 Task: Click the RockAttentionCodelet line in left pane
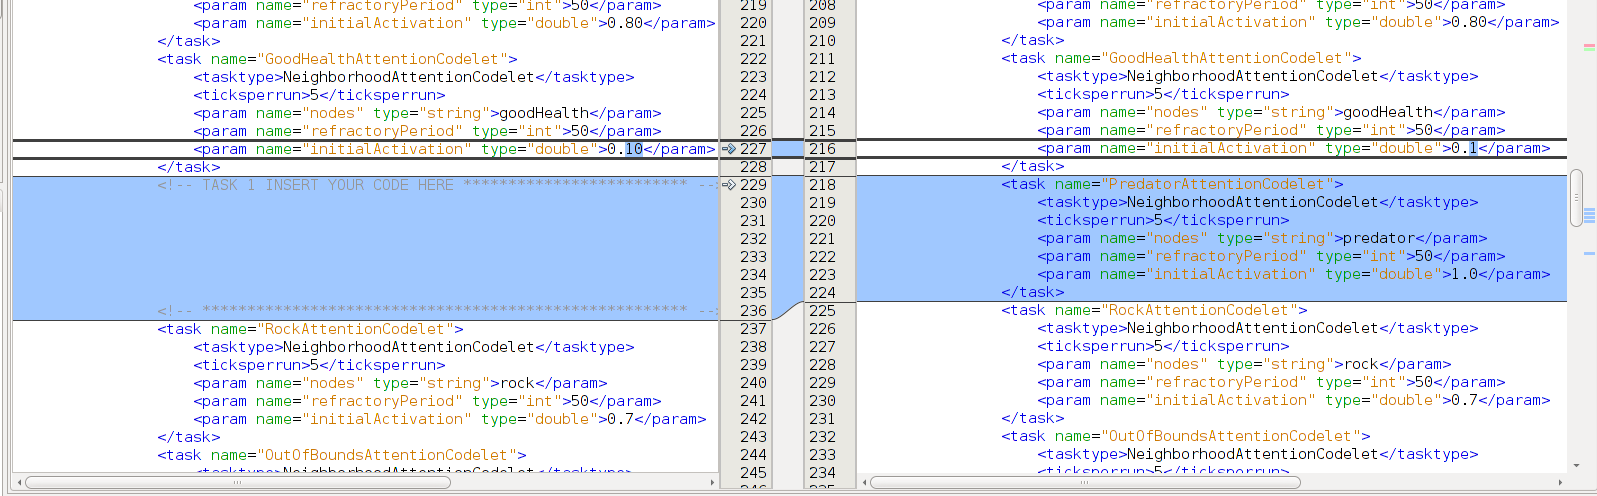[x=310, y=329]
